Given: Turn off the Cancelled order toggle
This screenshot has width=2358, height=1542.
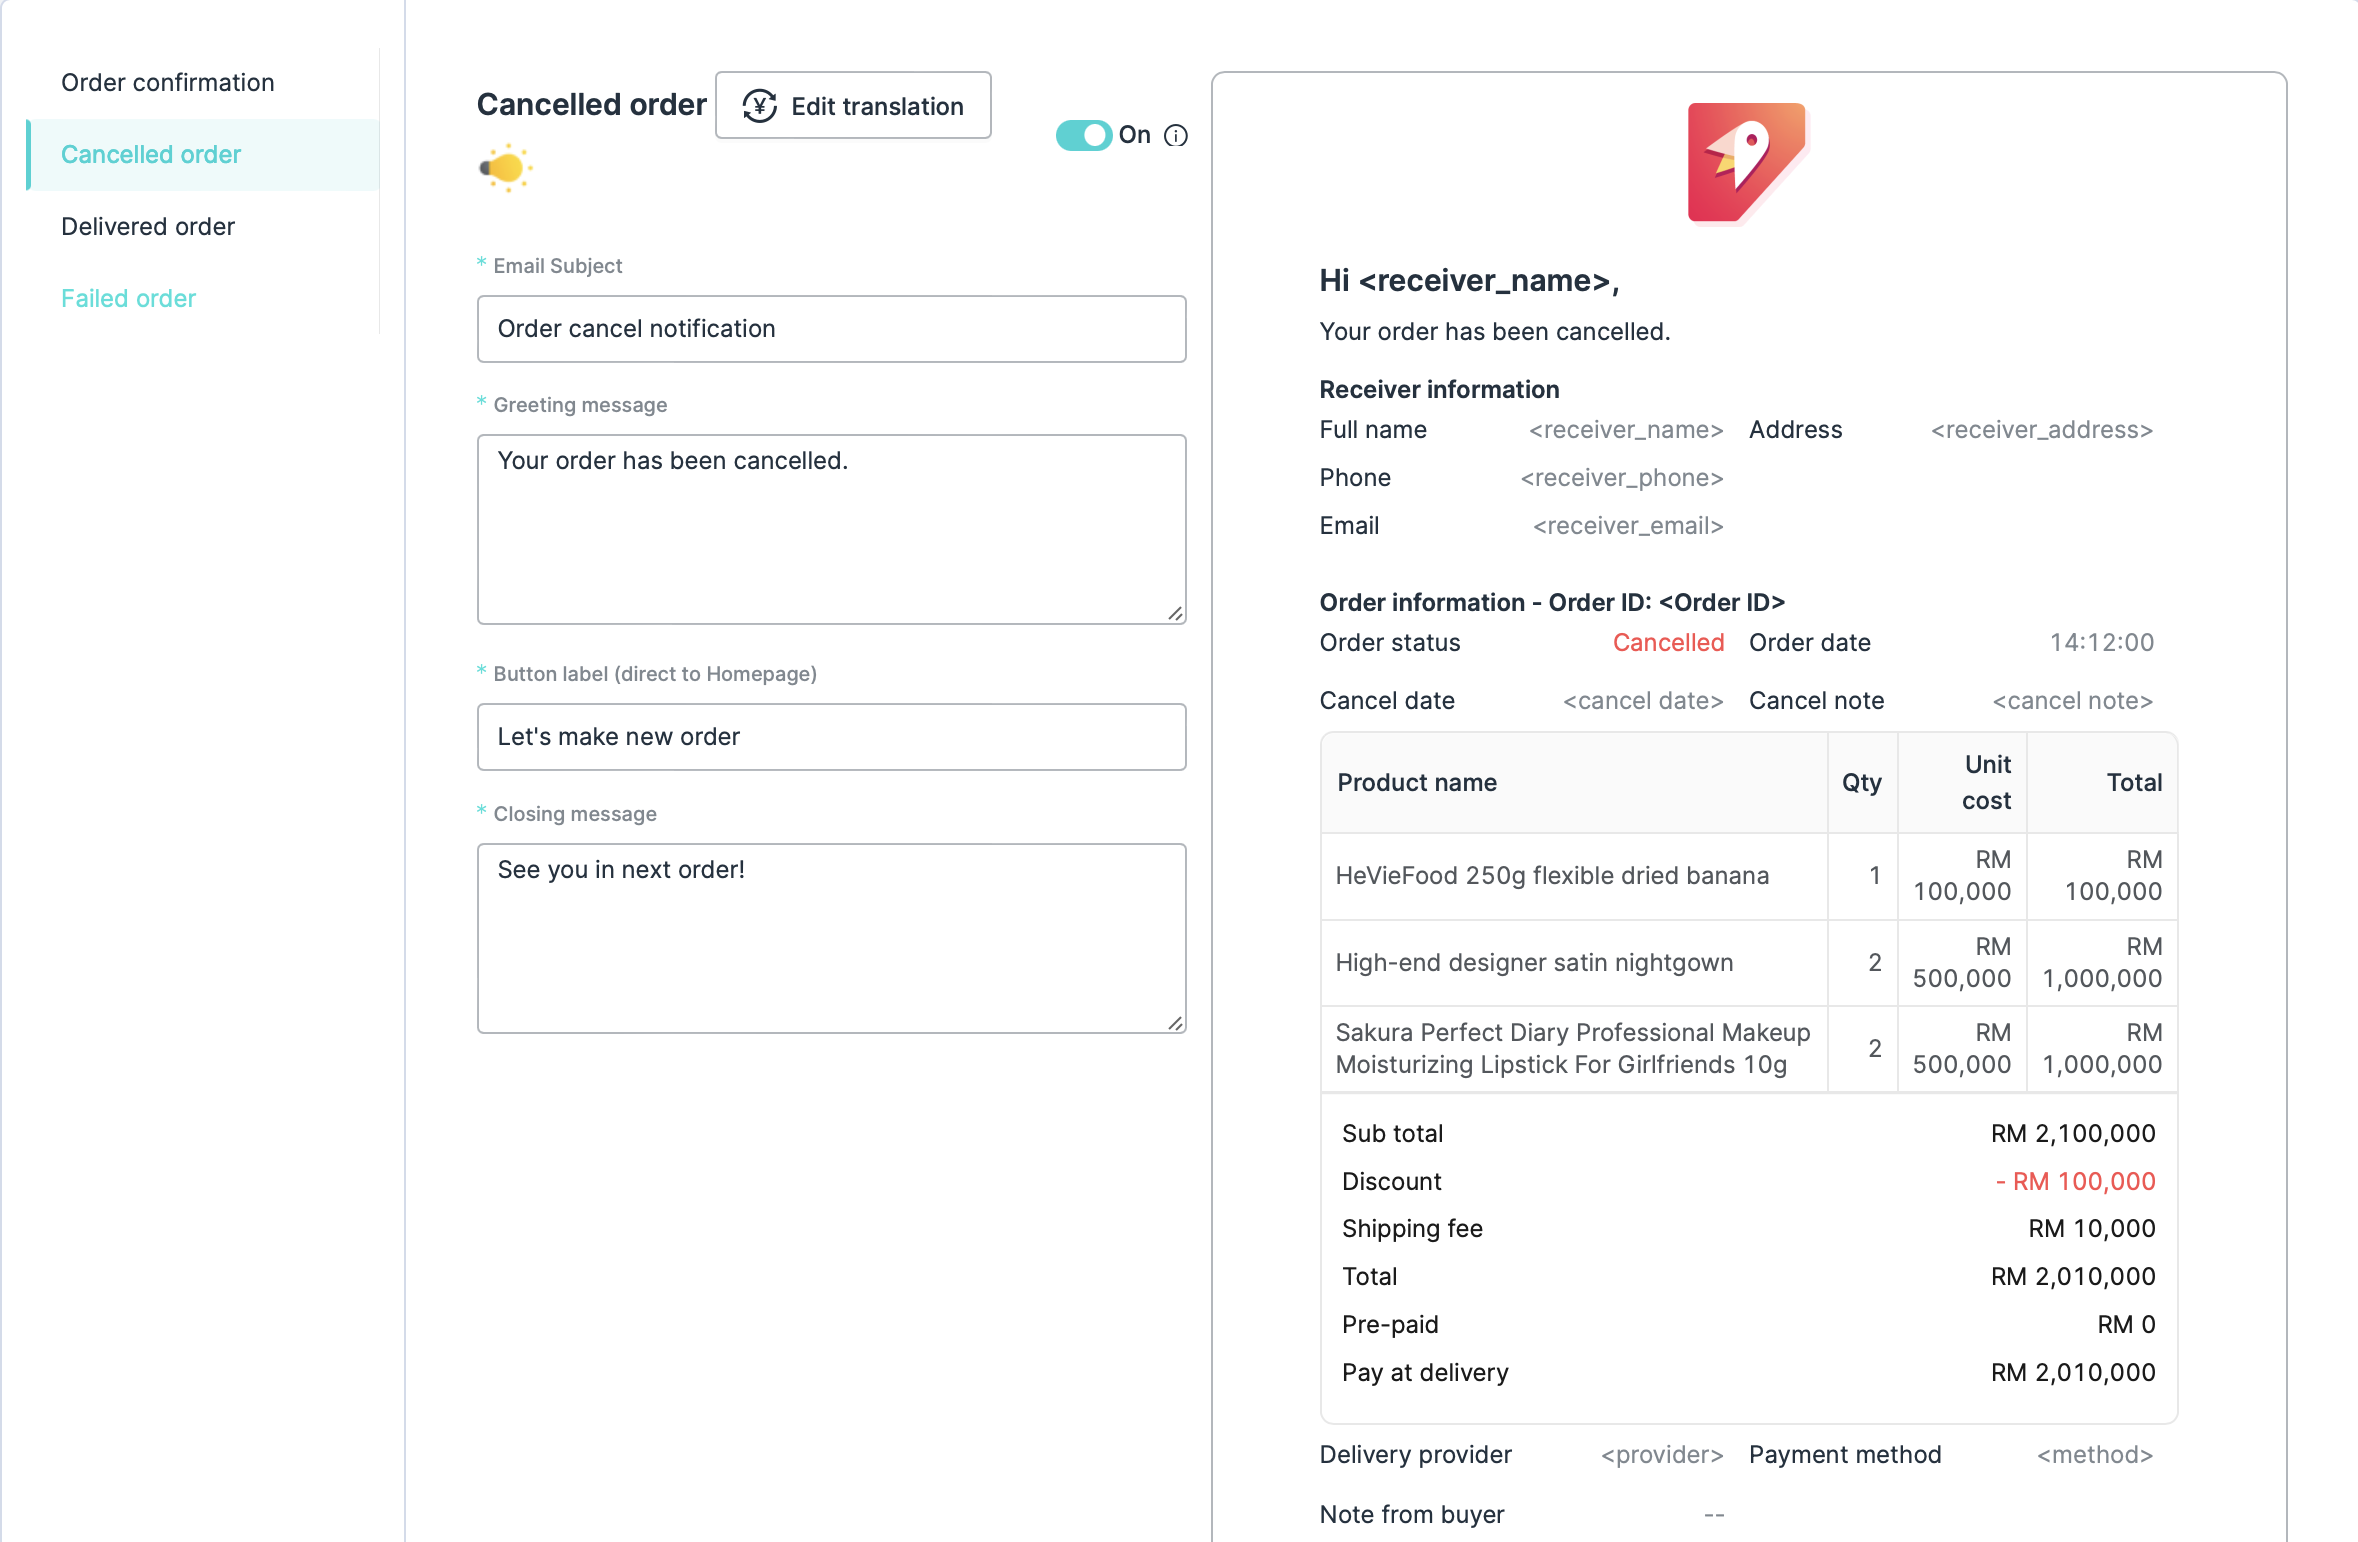Looking at the screenshot, I should point(1083,135).
